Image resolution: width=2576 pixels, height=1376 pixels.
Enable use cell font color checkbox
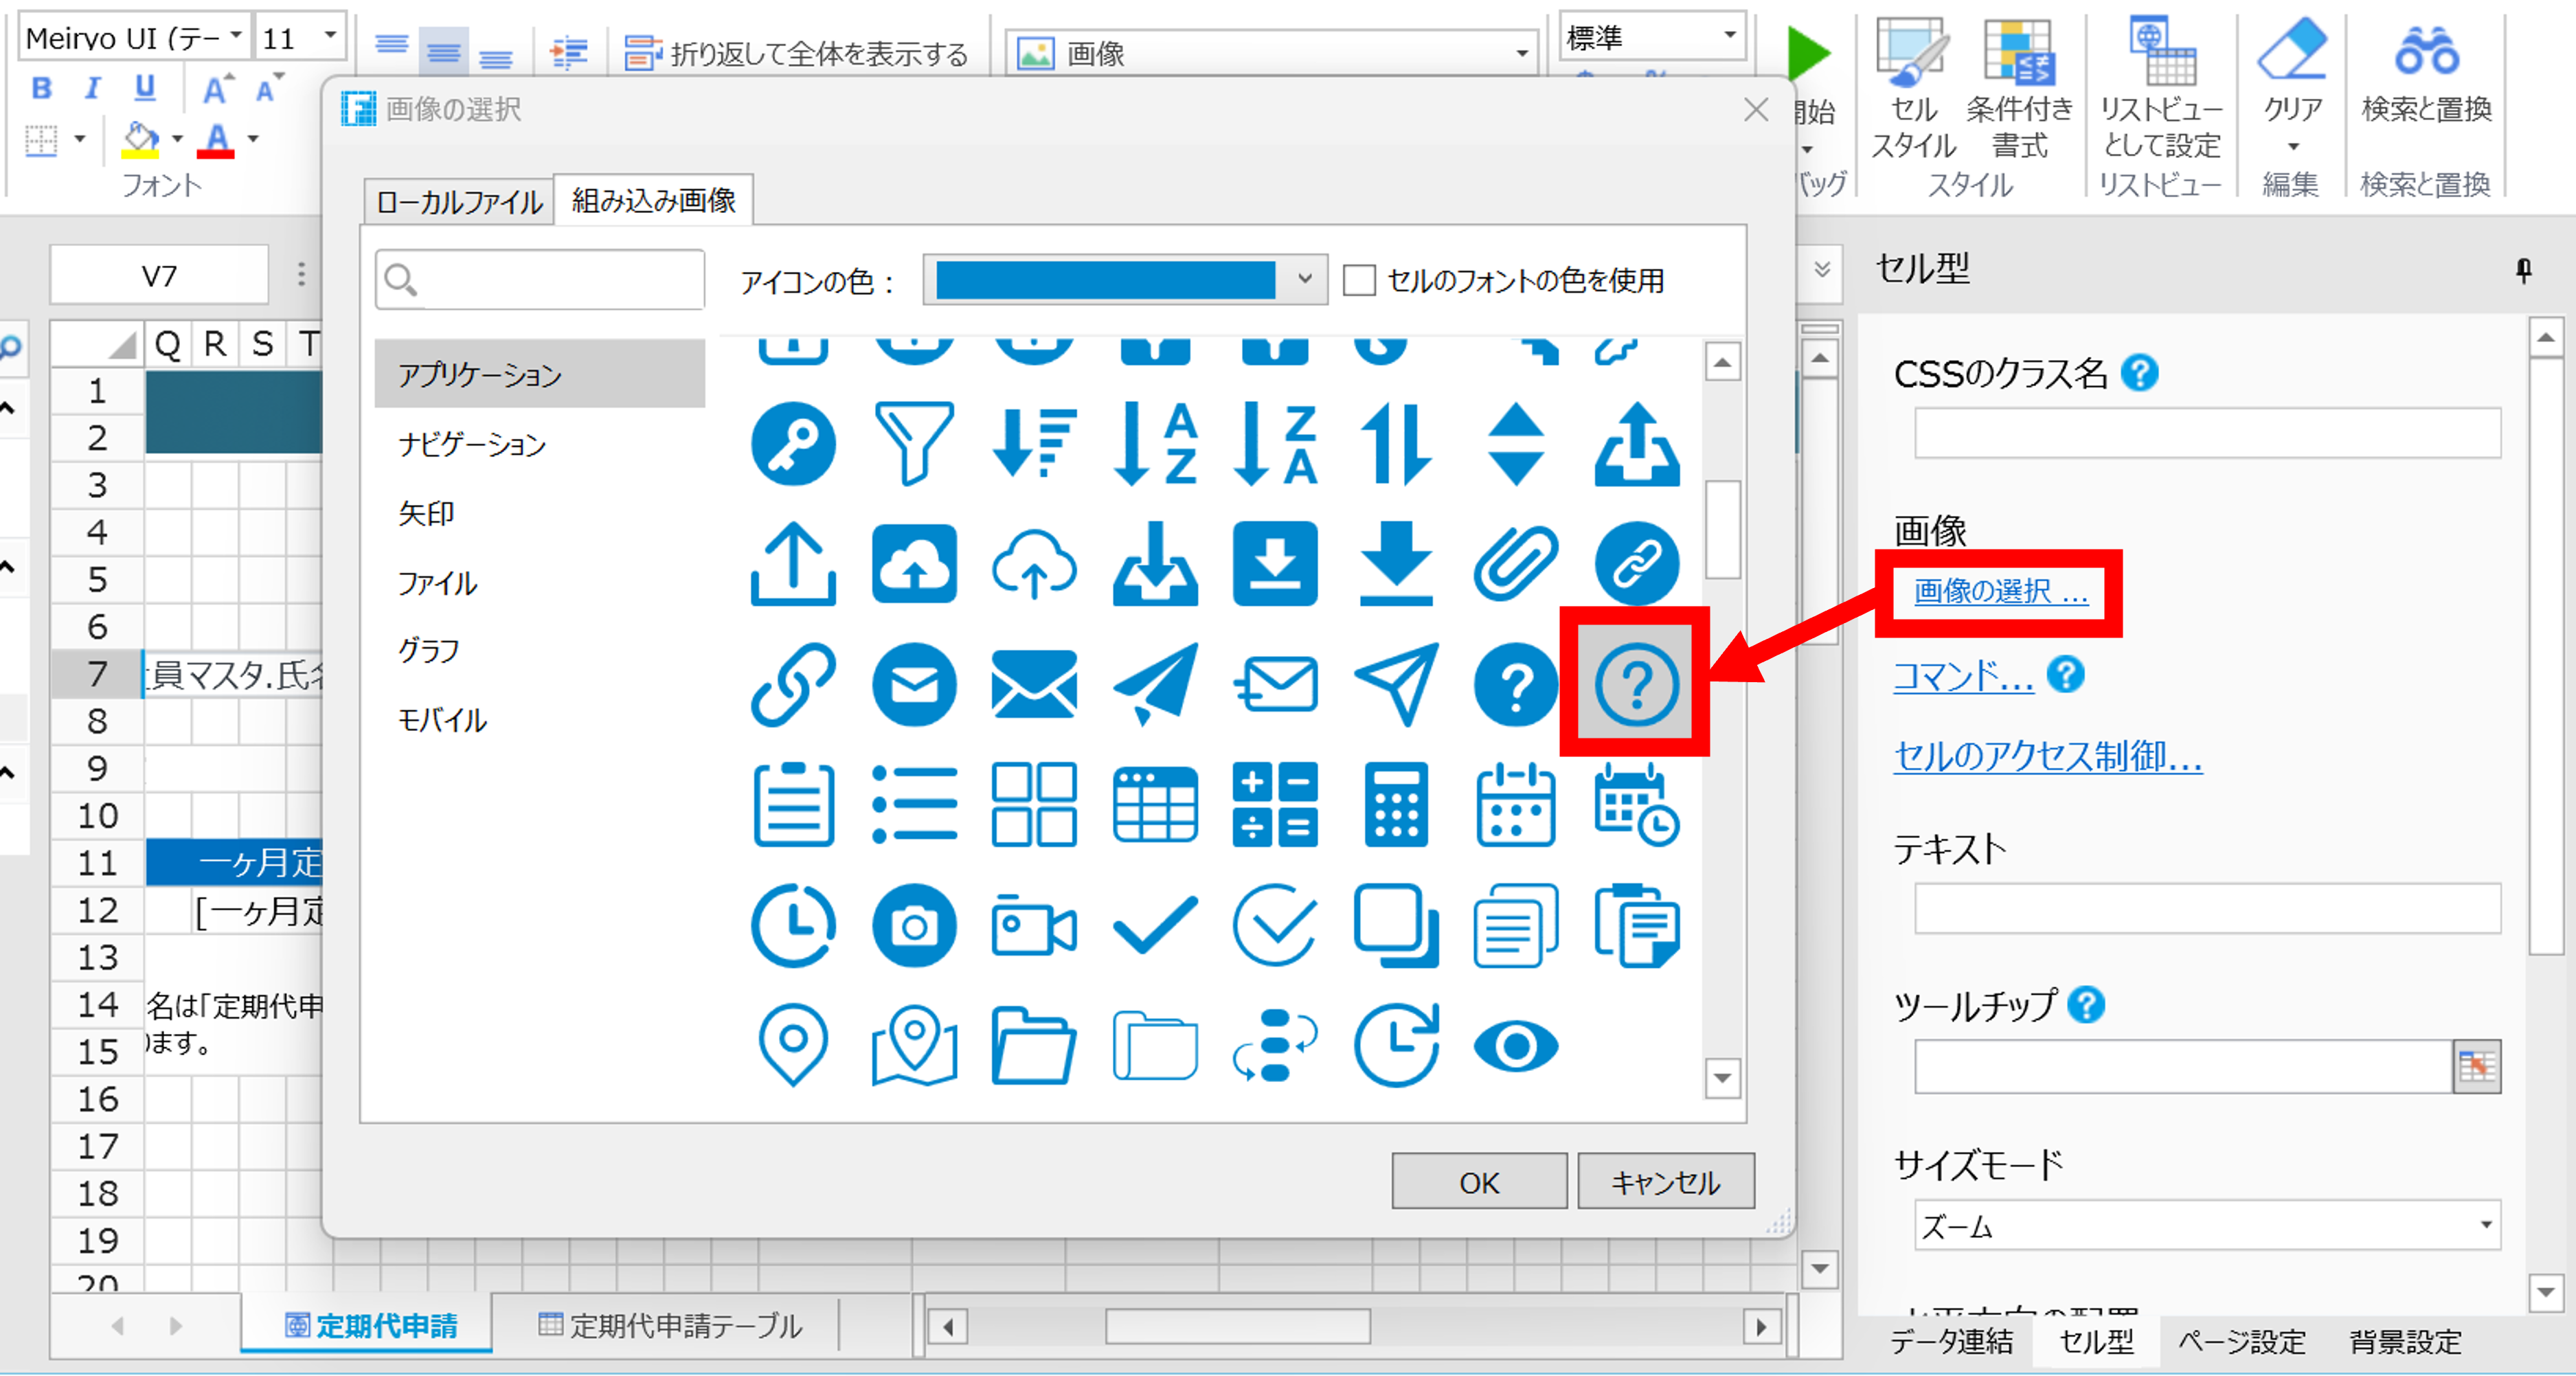pyautogui.click(x=1358, y=280)
